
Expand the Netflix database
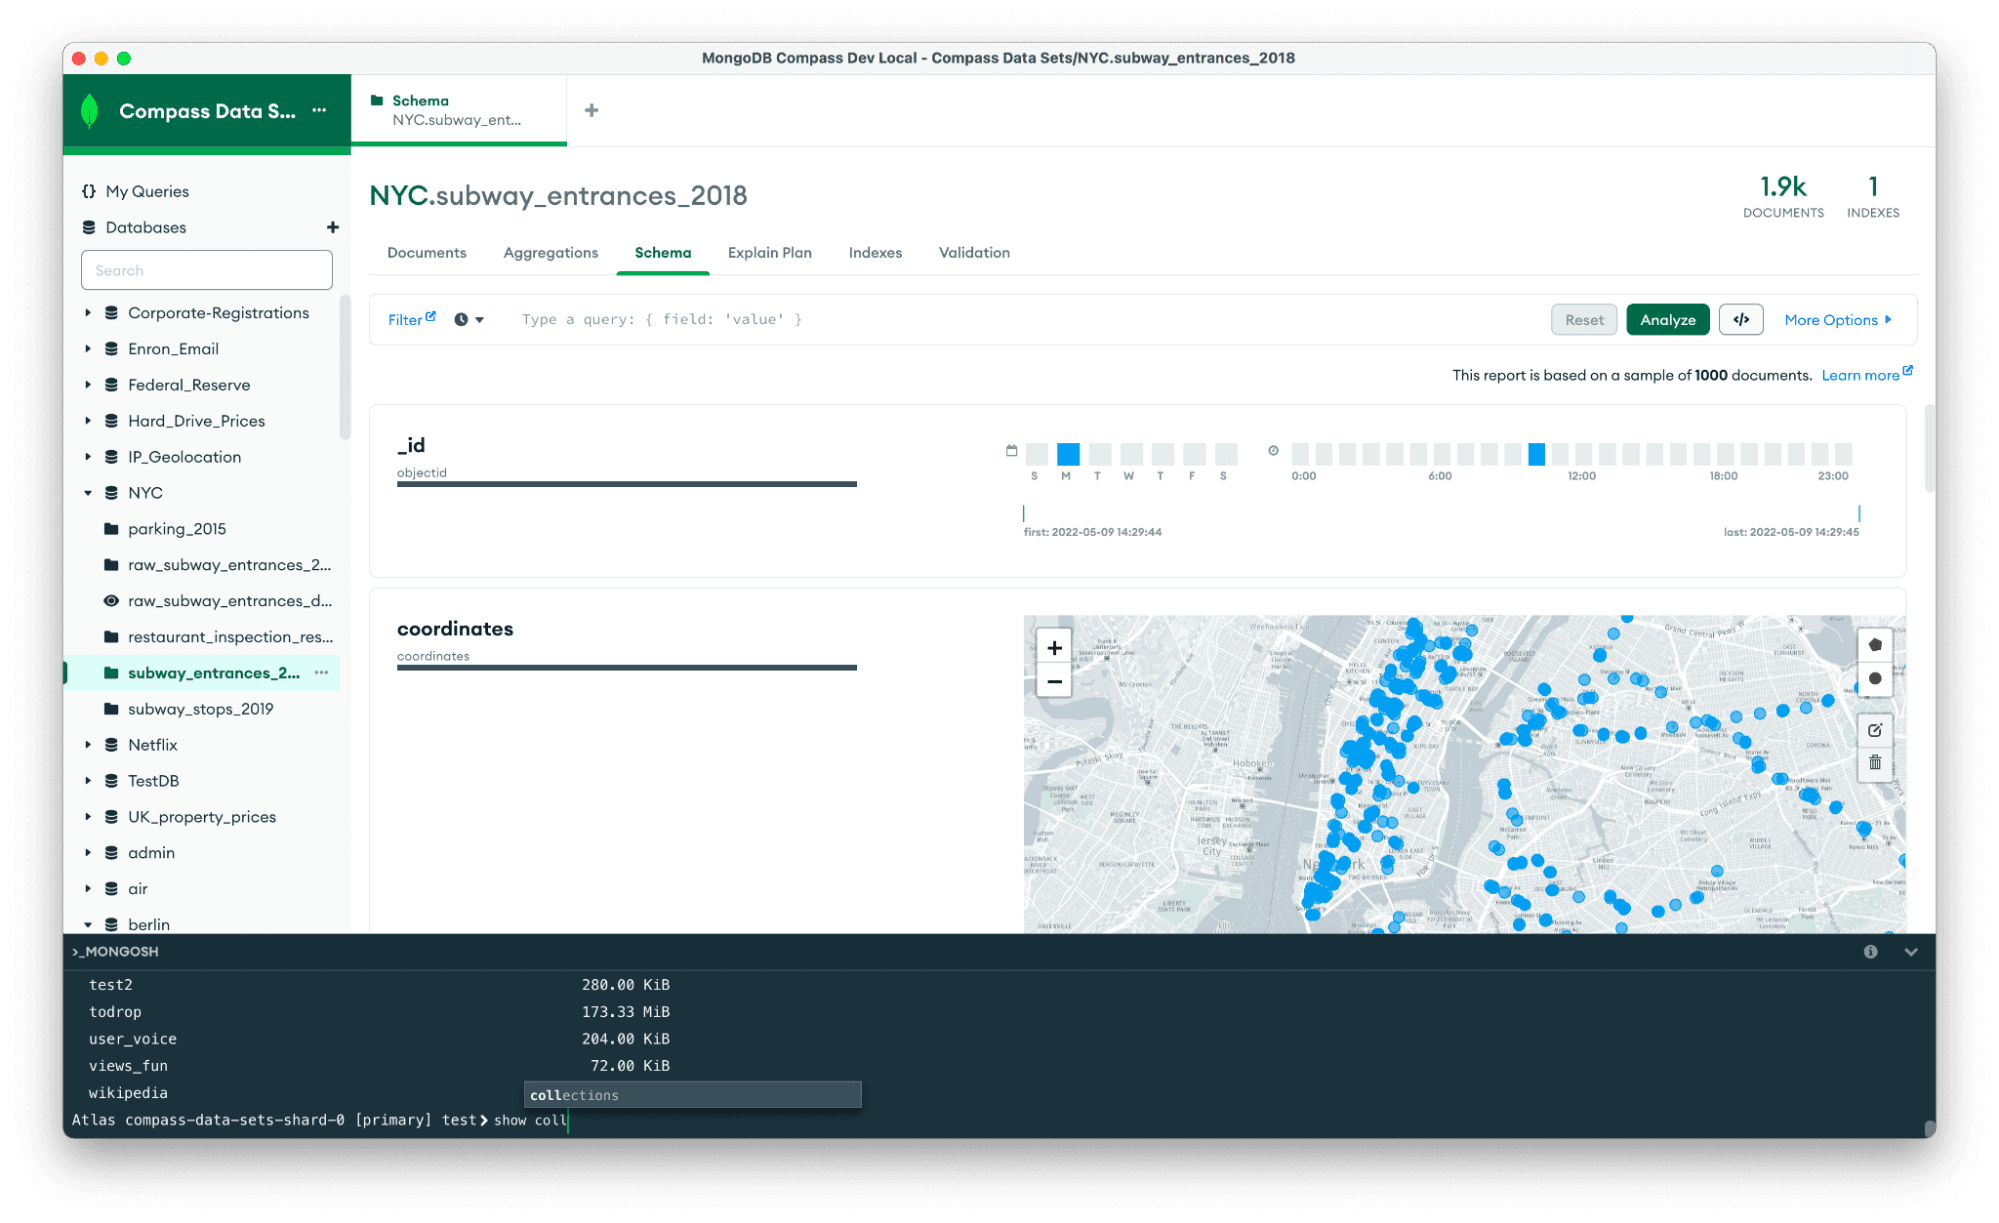[88, 744]
